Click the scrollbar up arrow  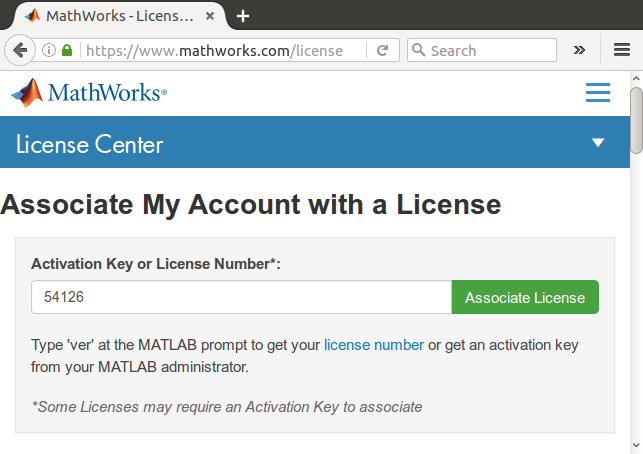(636, 78)
